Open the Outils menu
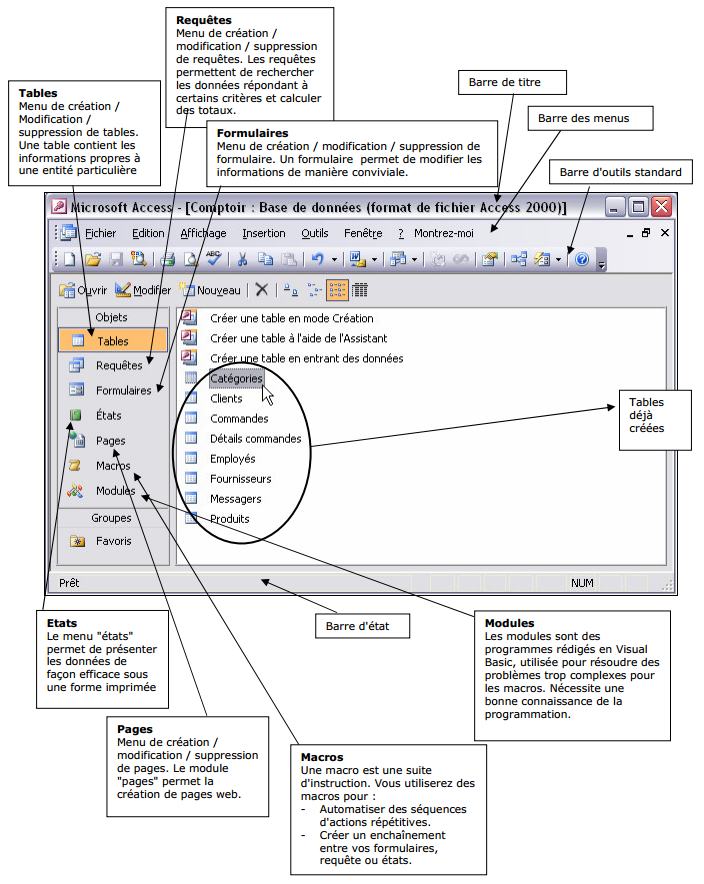 coord(315,233)
